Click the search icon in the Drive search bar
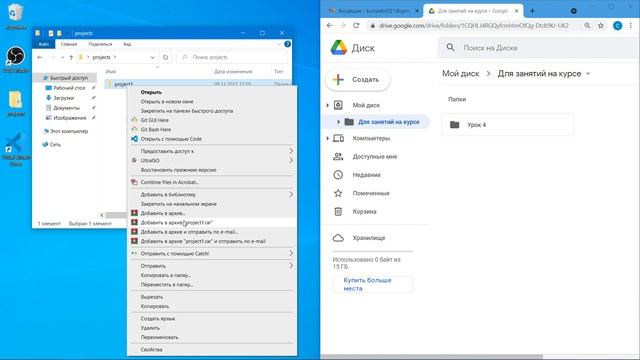The height and width of the screenshot is (360, 640). (x=450, y=48)
